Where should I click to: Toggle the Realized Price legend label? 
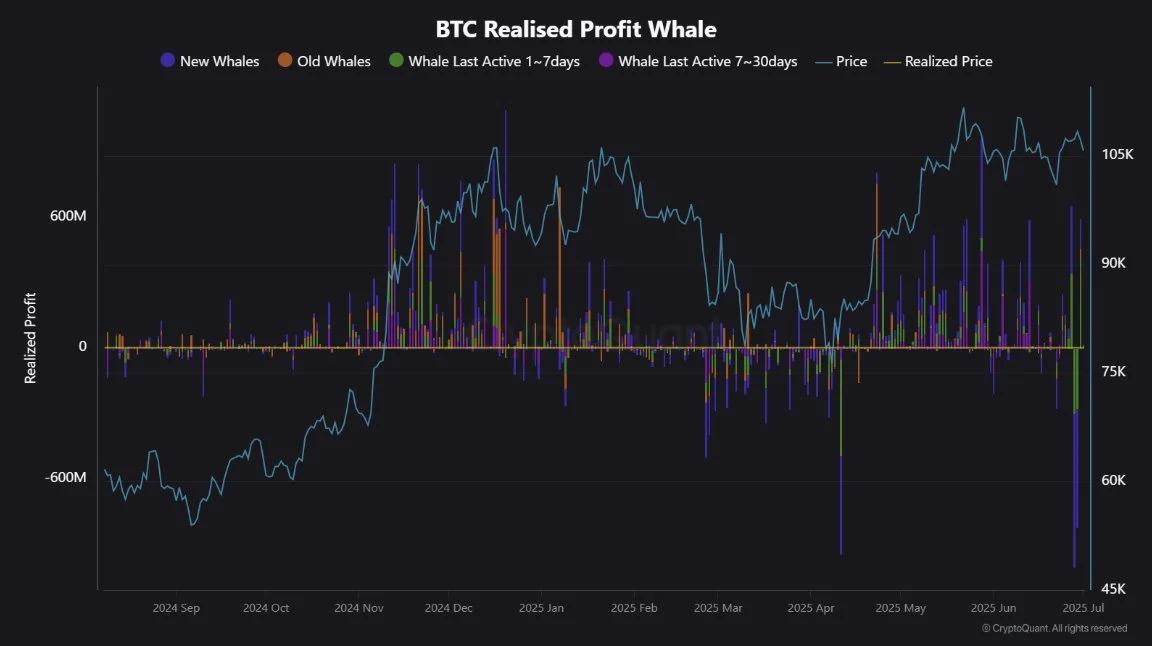pos(948,62)
